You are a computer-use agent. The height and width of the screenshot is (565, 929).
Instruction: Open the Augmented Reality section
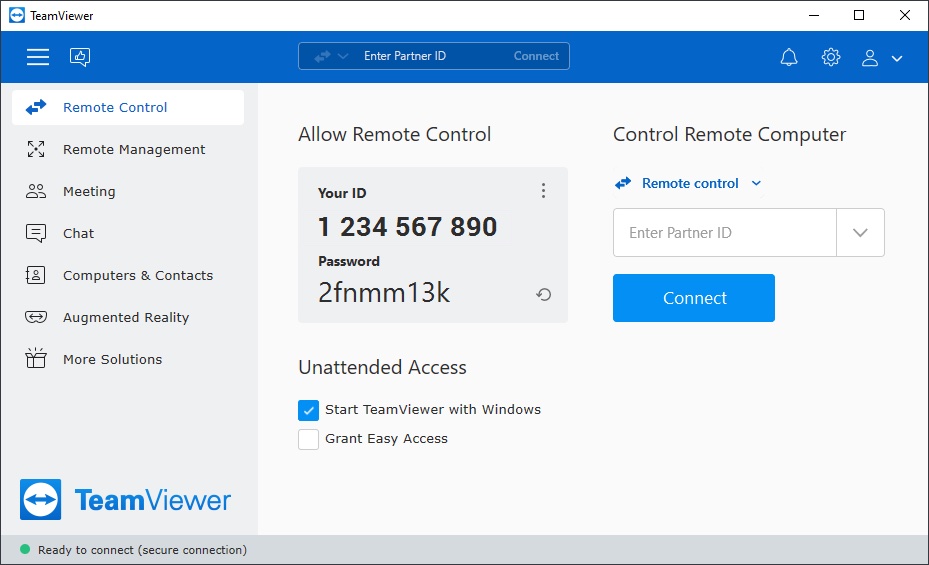click(128, 317)
